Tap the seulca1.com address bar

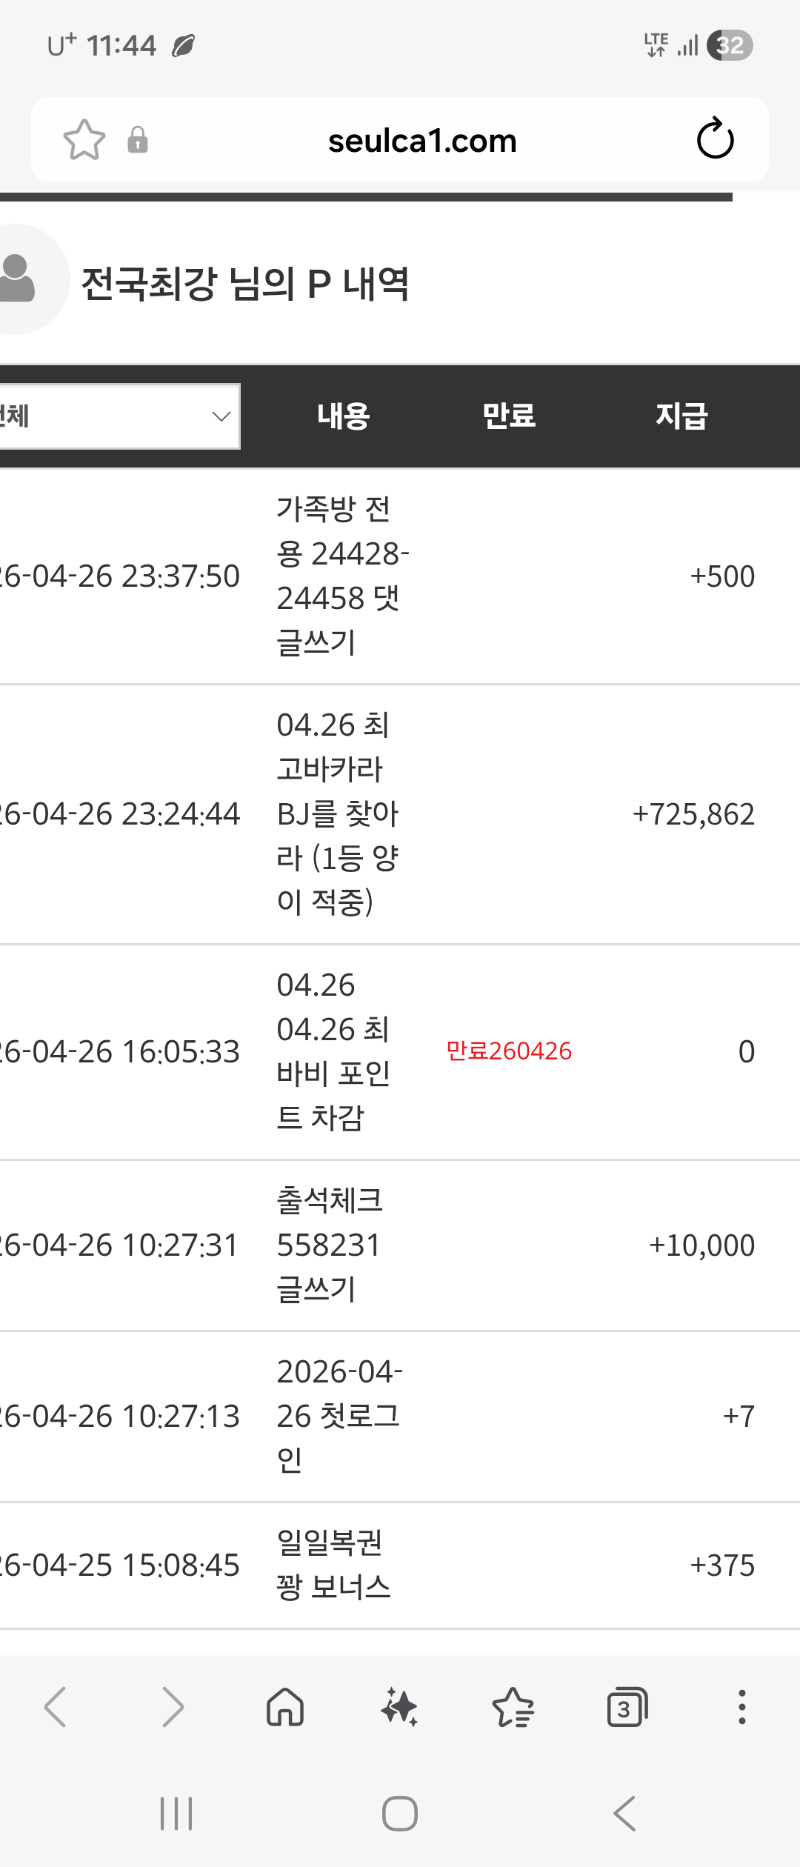tap(422, 141)
